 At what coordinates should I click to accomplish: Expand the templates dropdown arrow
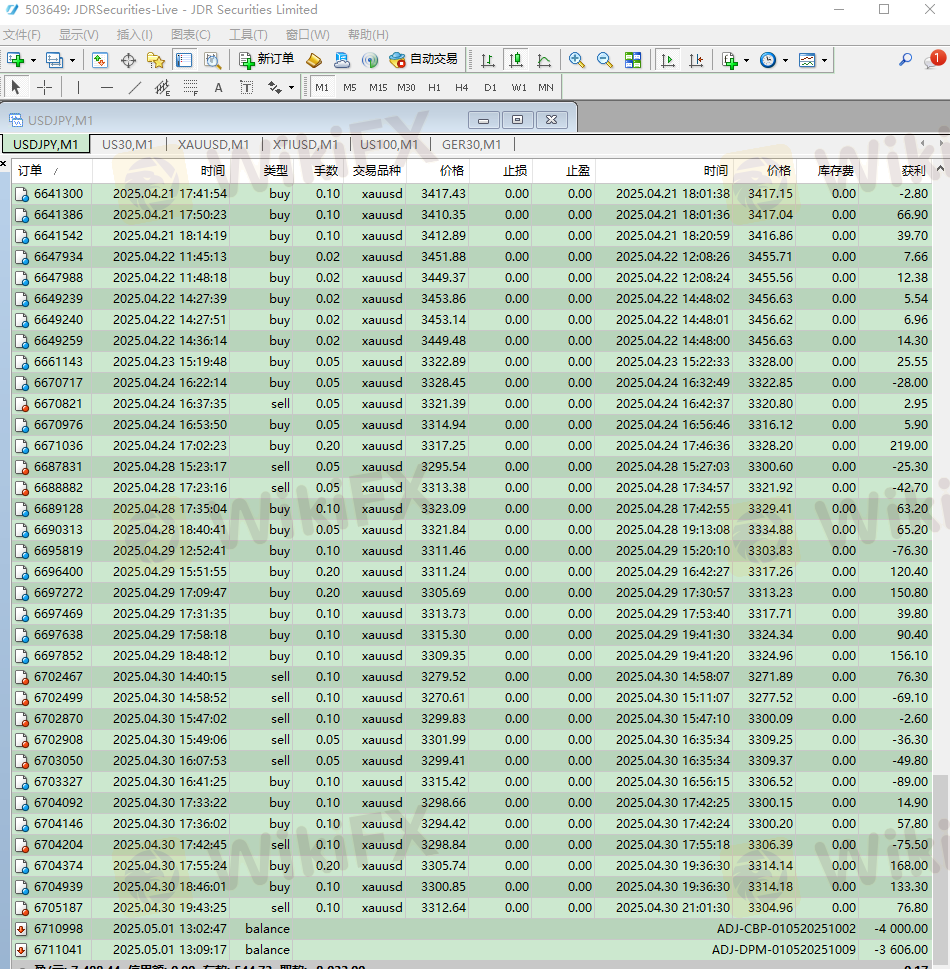tap(824, 60)
